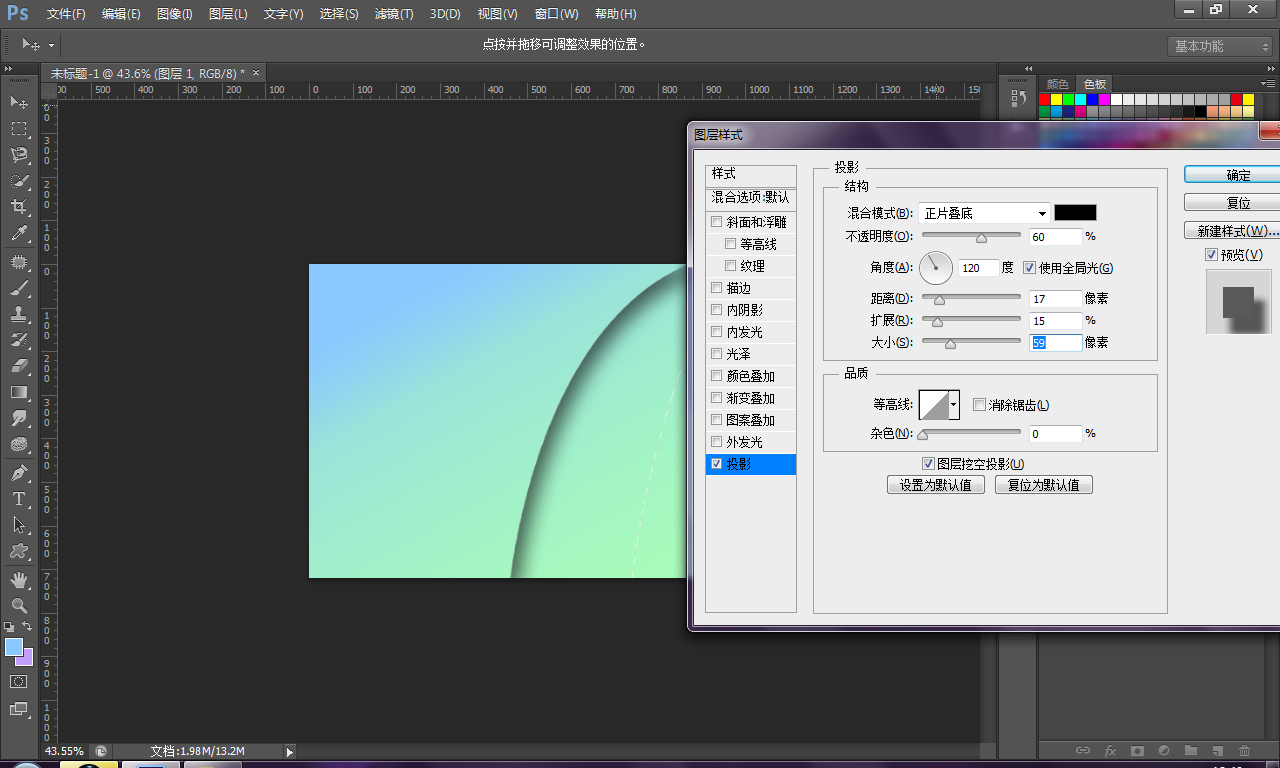1280x768 pixels.
Task: Select the Clone Stamp tool
Action: [x=19, y=314]
